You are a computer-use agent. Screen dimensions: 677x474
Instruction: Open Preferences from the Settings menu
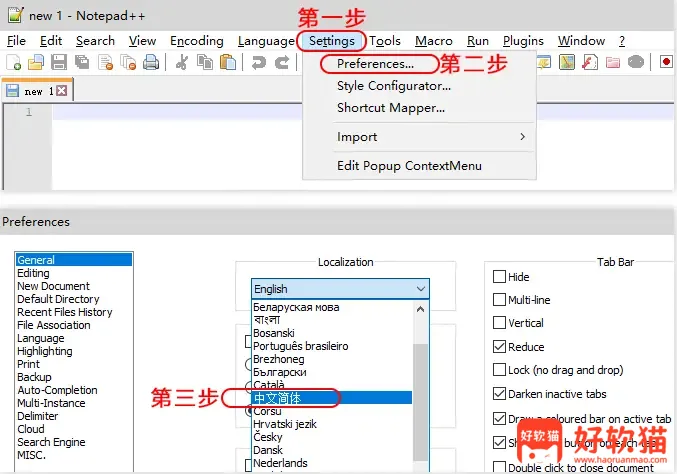(375, 64)
